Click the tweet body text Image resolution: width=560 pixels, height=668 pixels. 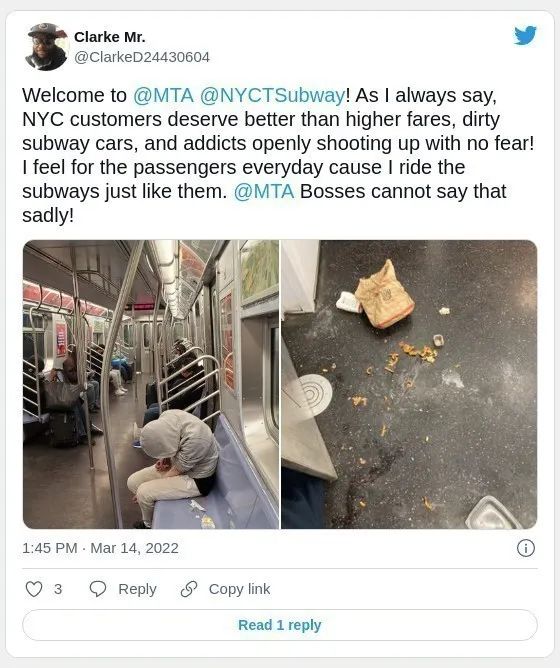(x=278, y=155)
